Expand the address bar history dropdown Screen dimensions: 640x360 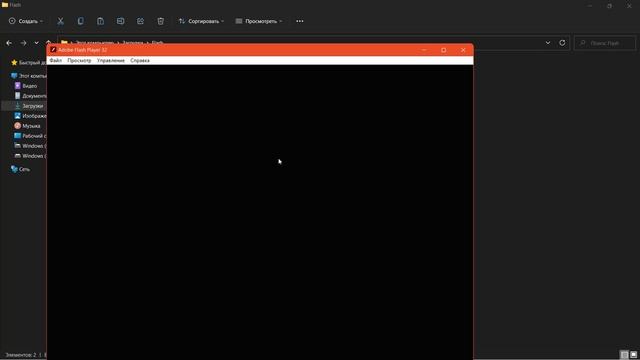tap(548, 43)
